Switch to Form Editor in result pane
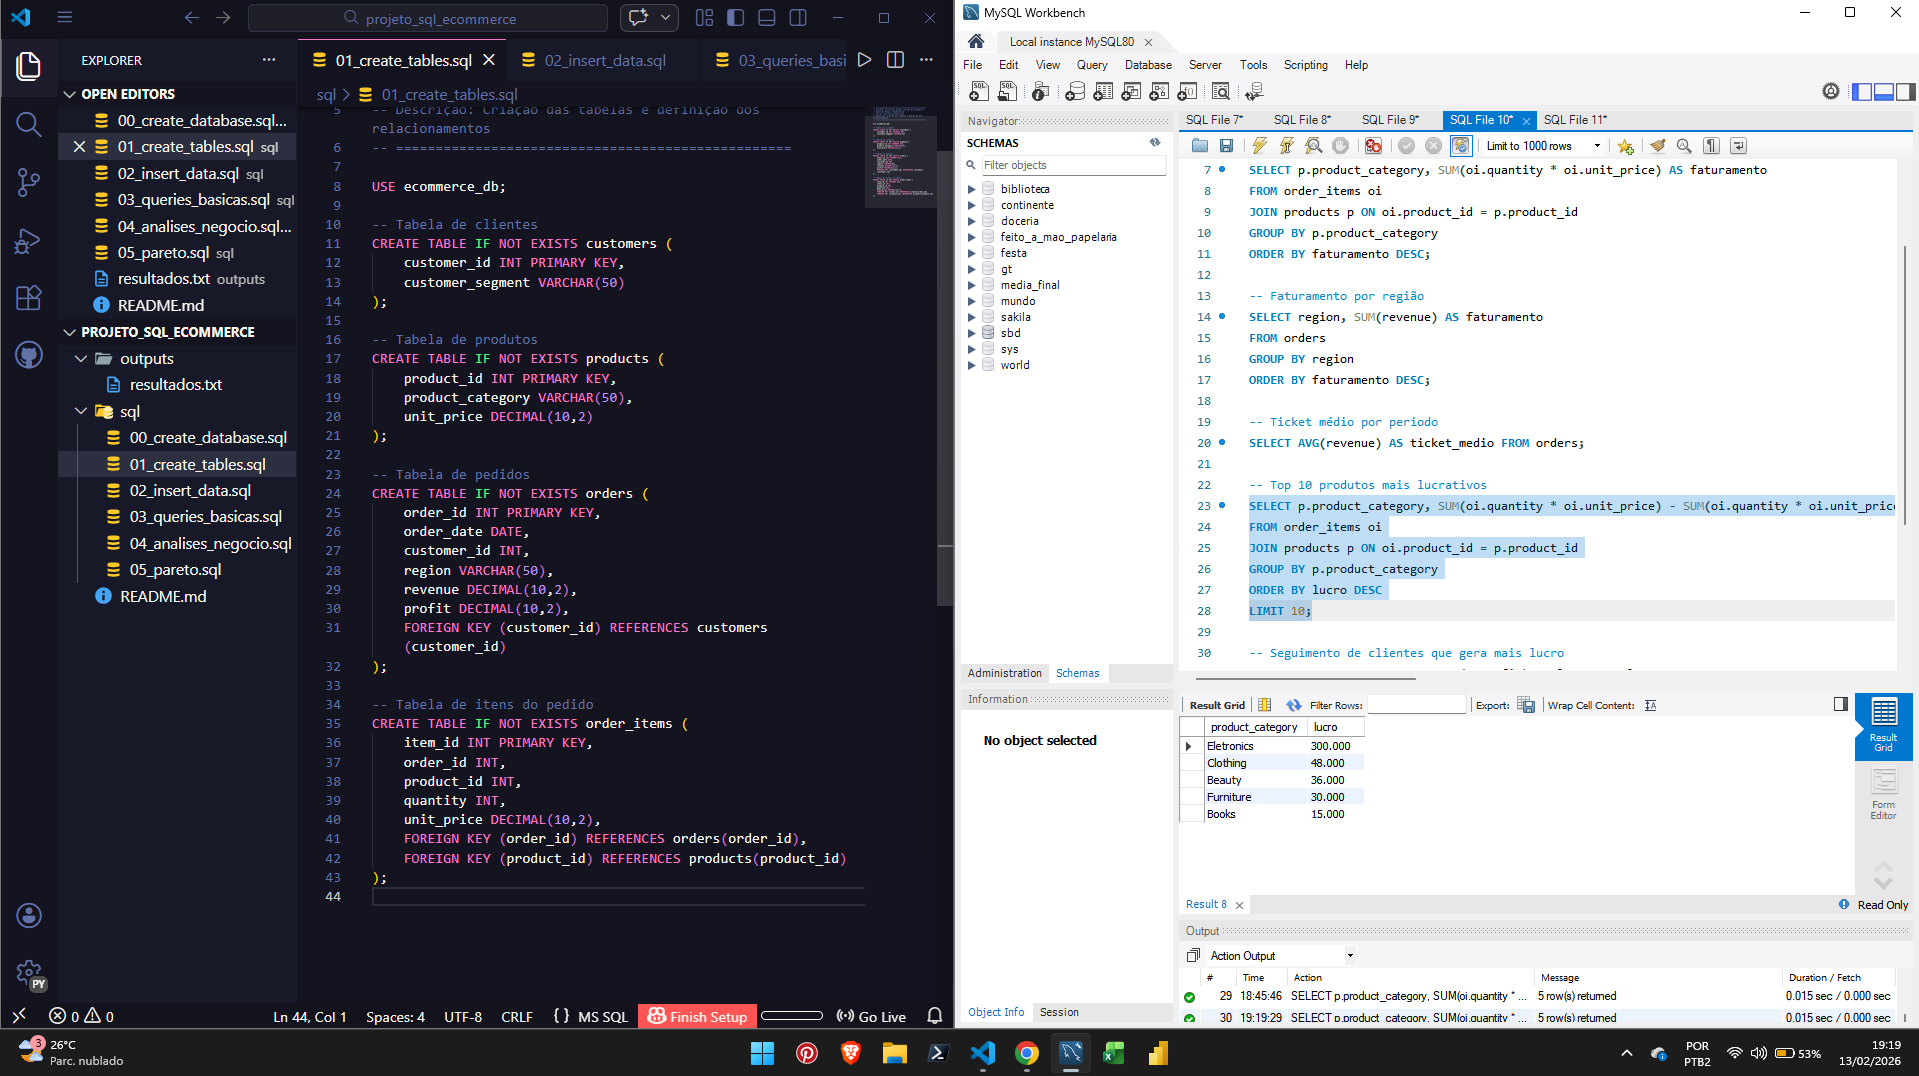1919x1076 pixels. (1883, 795)
